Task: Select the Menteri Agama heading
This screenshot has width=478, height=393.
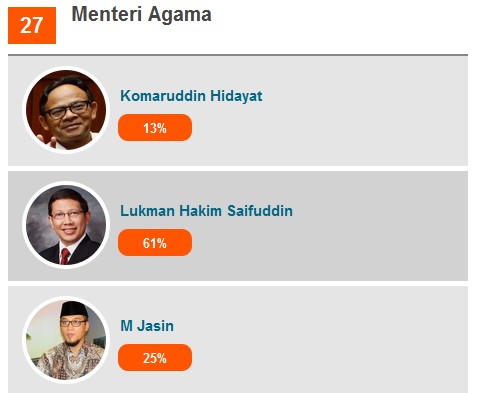Action: point(142,14)
